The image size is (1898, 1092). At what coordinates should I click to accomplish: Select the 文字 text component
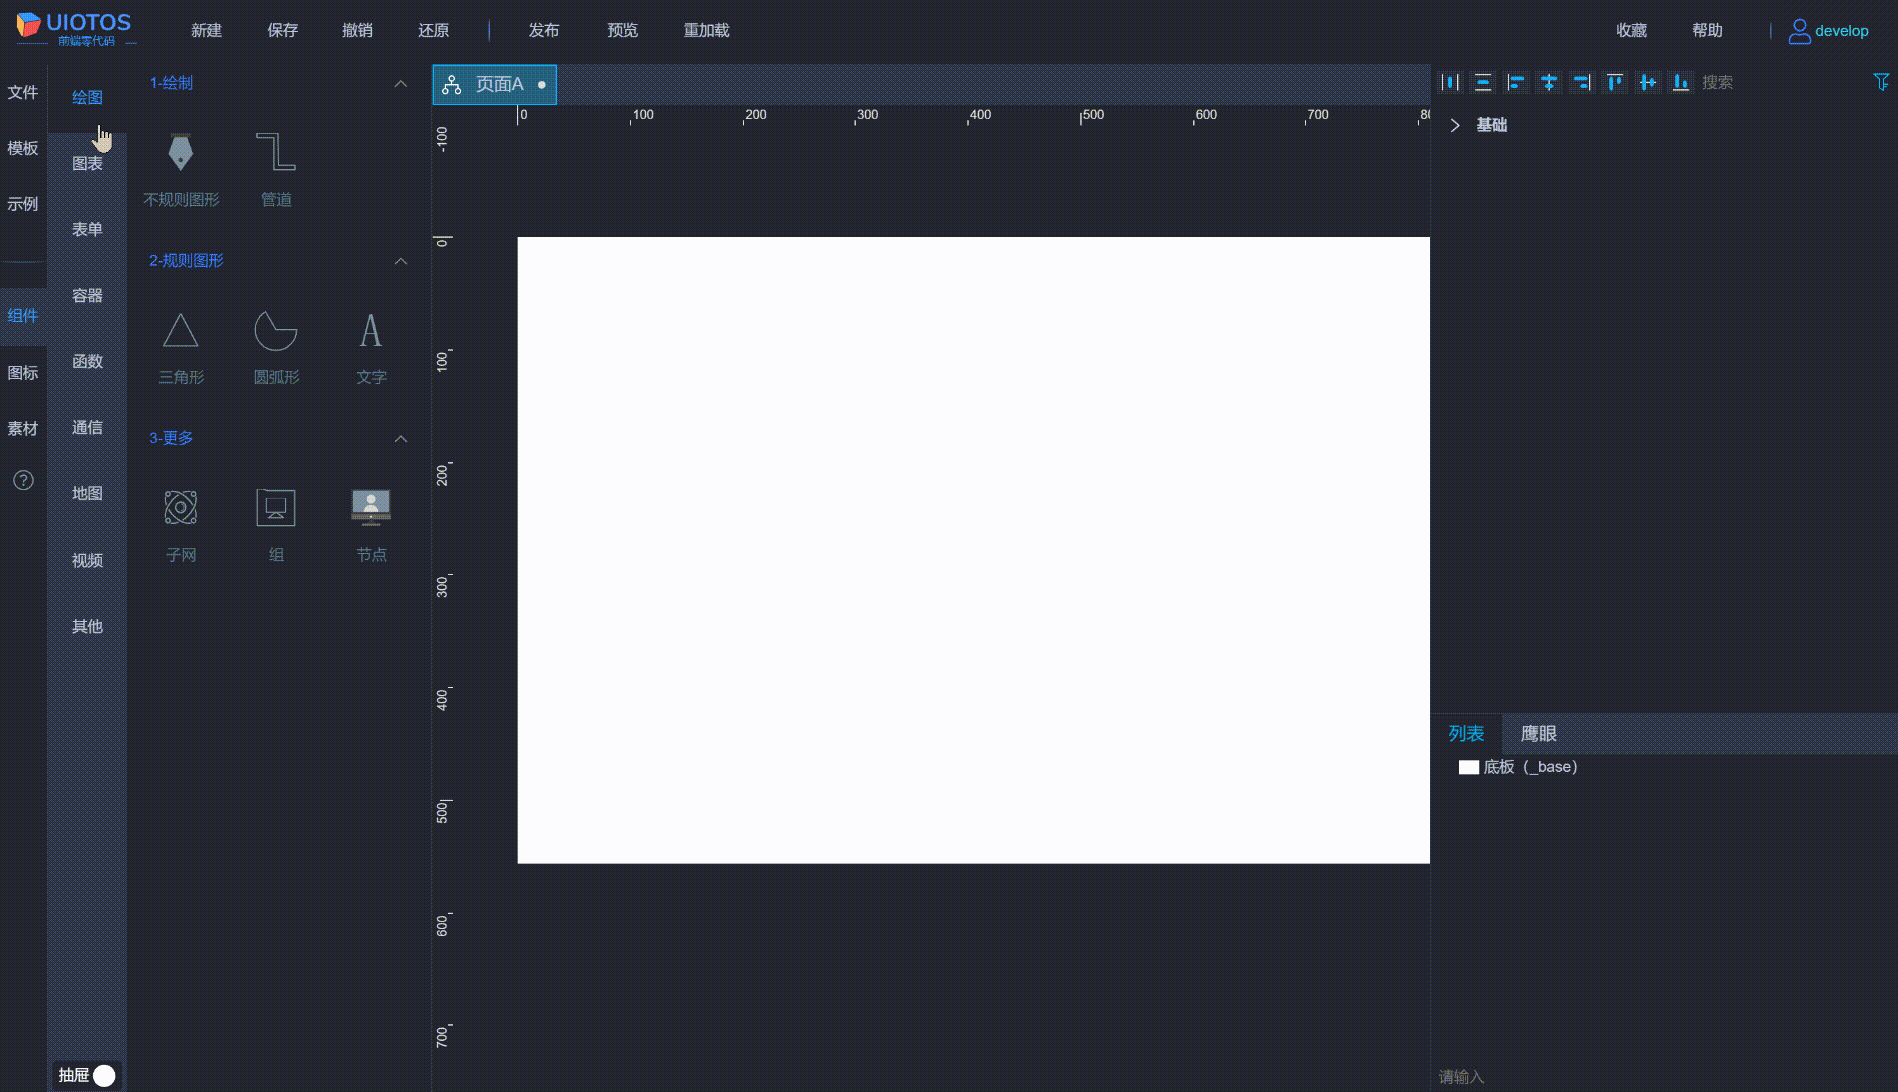[x=370, y=343]
